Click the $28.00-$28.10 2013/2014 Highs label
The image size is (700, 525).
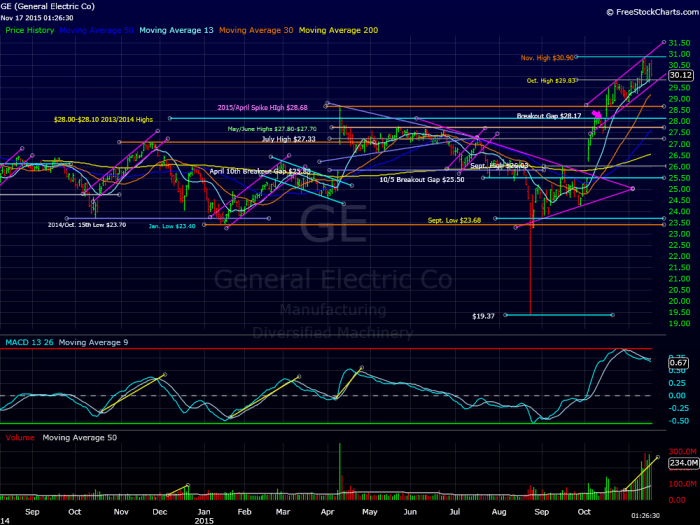pyautogui.click(x=103, y=120)
